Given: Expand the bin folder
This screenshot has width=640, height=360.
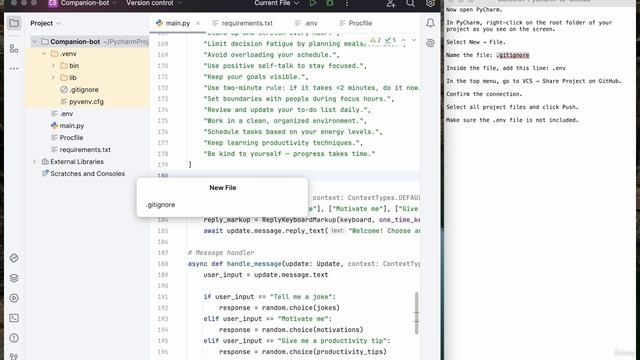Looking at the screenshot, I should tap(53, 66).
